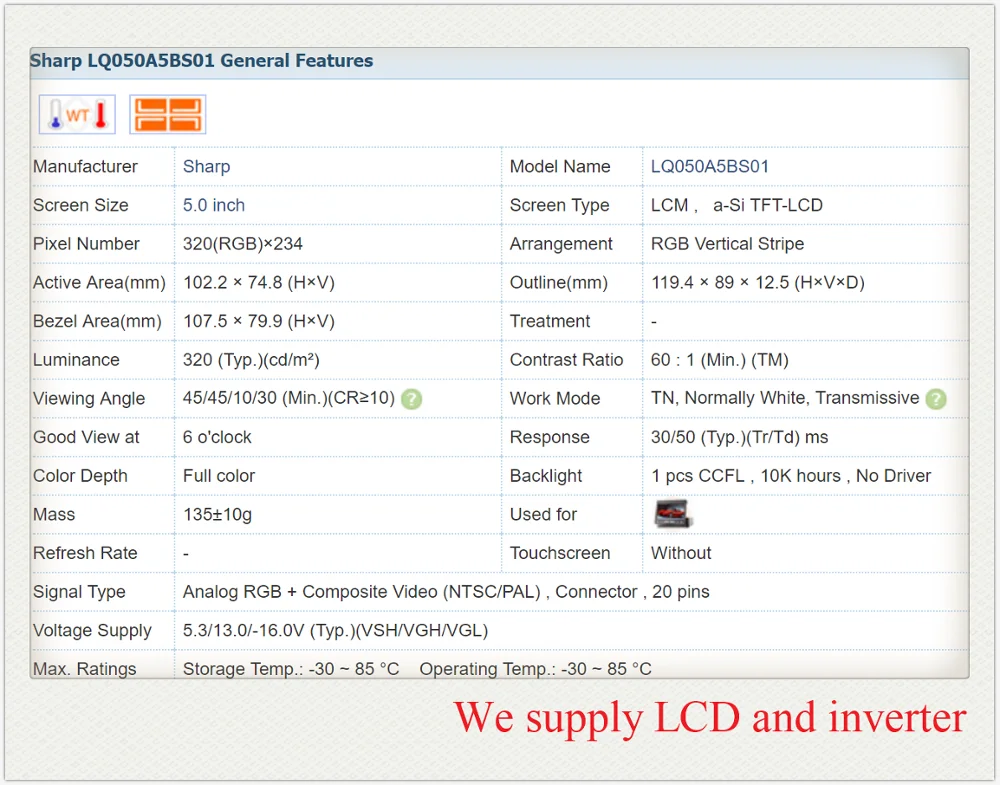
Task: Click the Sharp LQ050A5BS01 General Features heading
Action: pyautogui.click(x=202, y=61)
